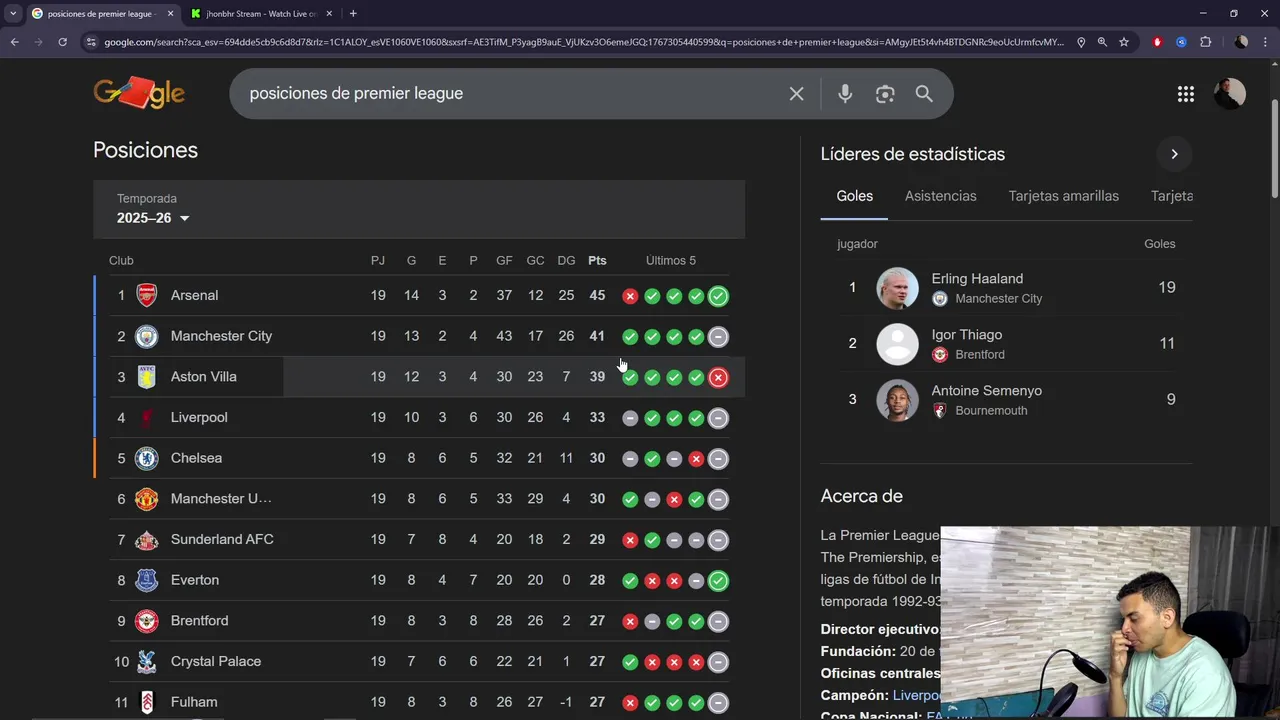Click the Everton club crest
This screenshot has height=720, width=1280.
pos(147,580)
